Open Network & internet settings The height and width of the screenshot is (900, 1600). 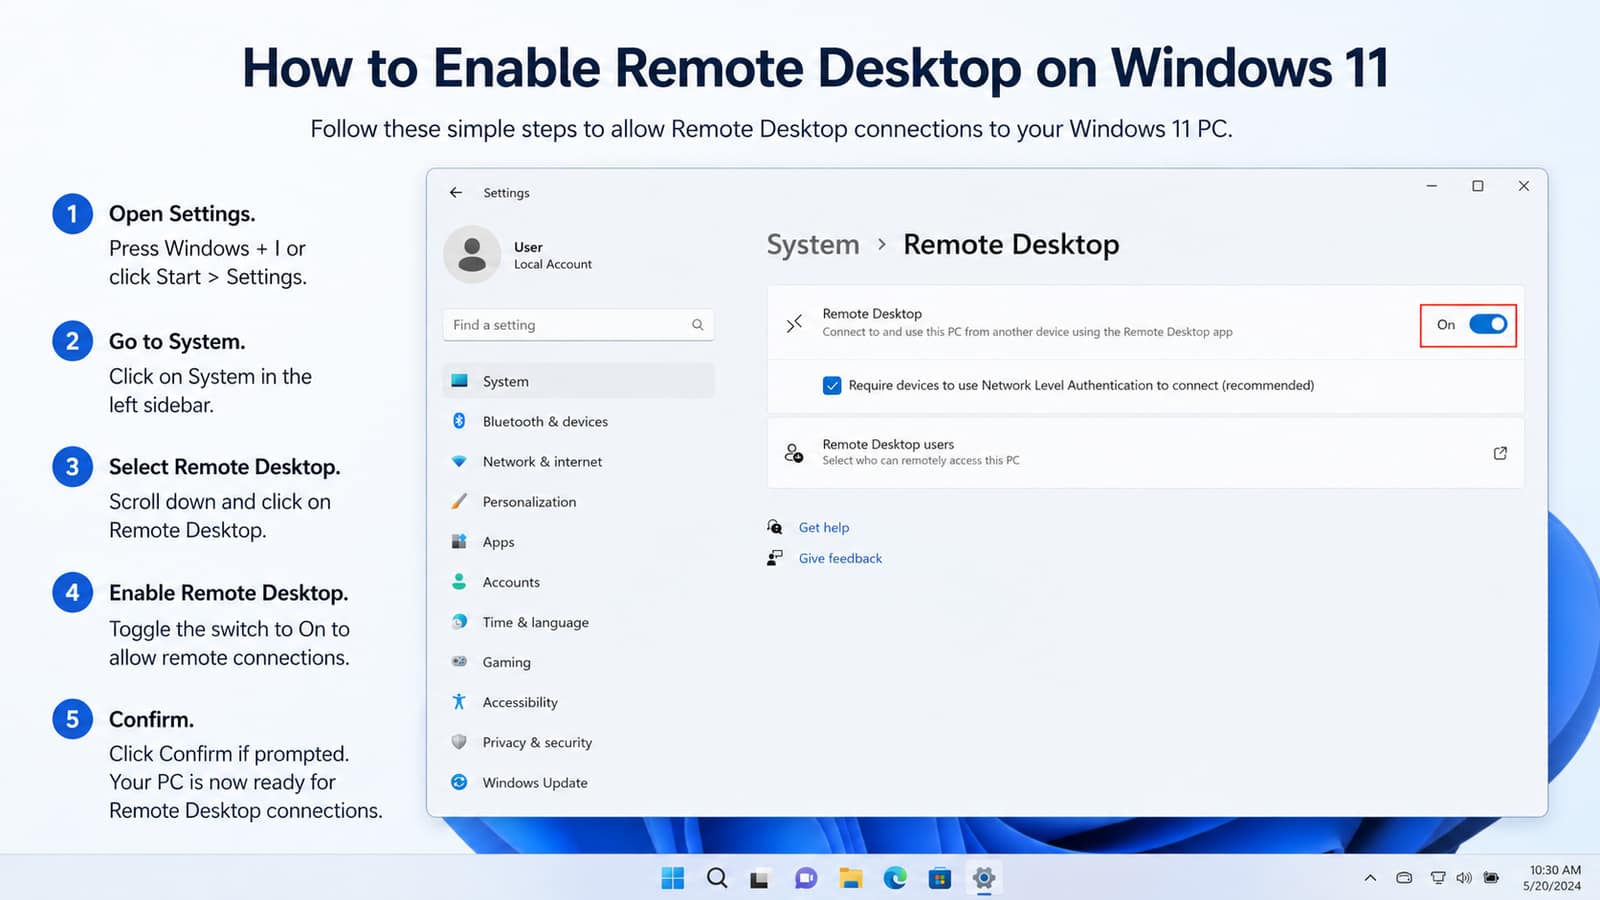[x=578, y=461]
